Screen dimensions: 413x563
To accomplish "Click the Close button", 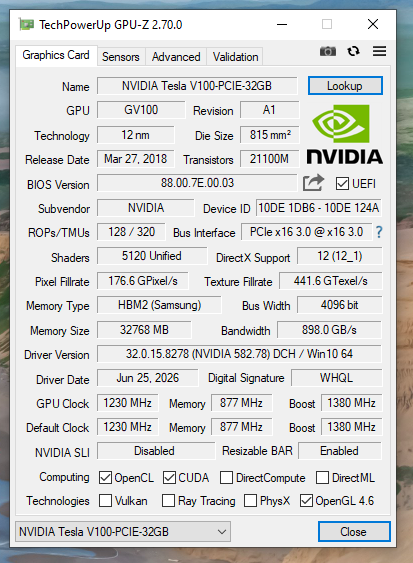I will click(354, 531).
